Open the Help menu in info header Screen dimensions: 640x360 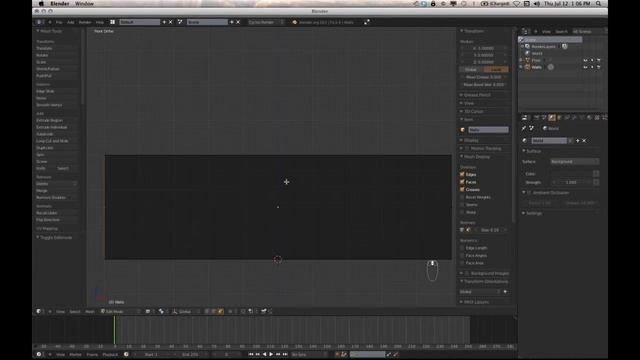100,22
